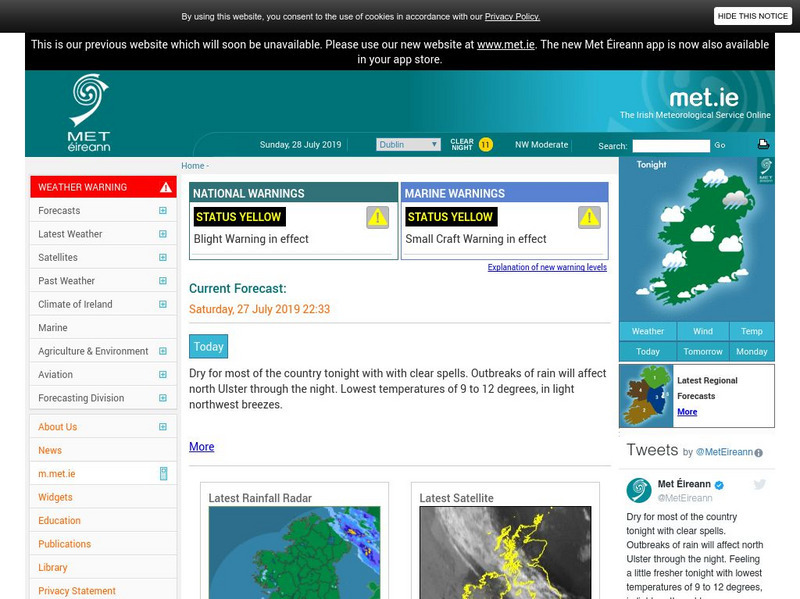
Task: Open the www.met.ie link
Action: 506,45
